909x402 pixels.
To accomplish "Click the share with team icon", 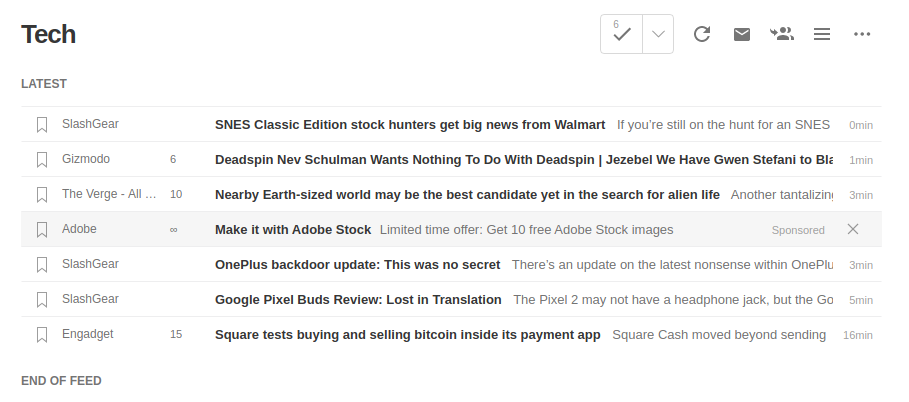I will [782, 34].
